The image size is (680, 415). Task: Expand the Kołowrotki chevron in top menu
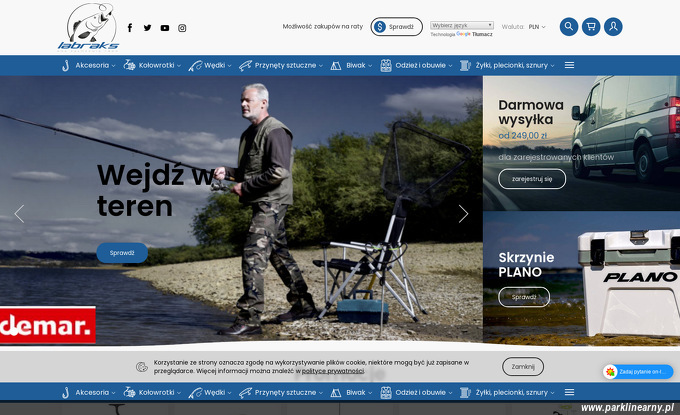[x=179, y=66]
